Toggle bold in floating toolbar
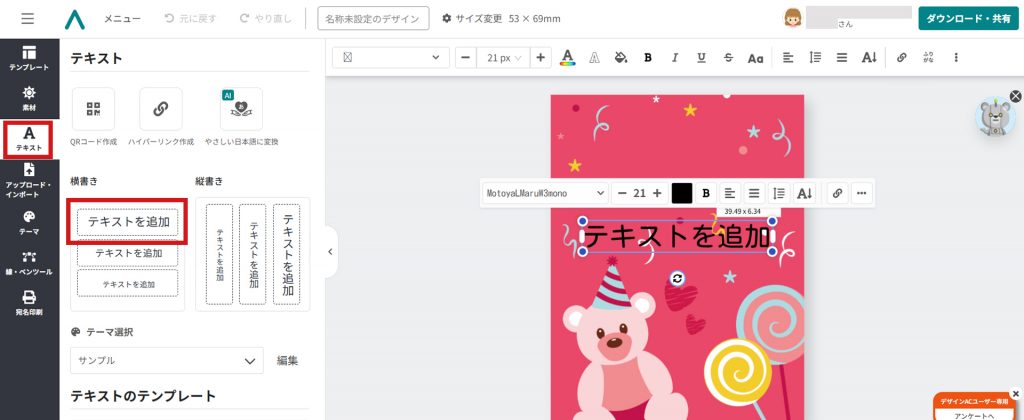Viewport: 1024px width, 420px height. tap(705, 193)
